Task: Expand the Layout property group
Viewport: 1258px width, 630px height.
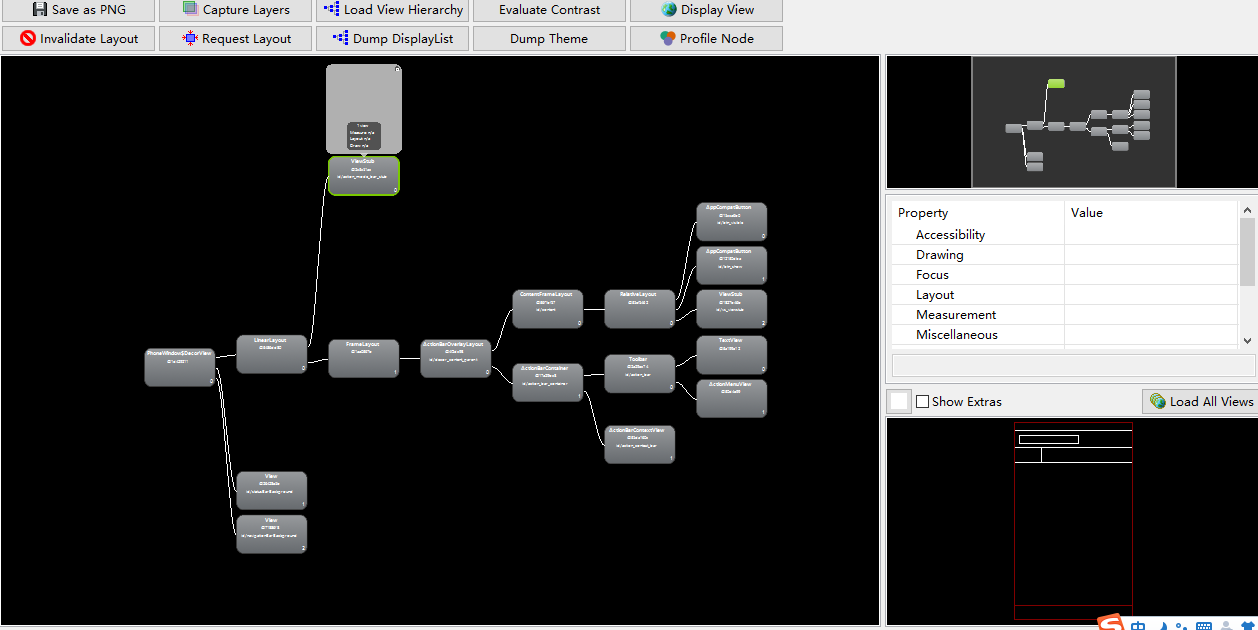Action: coord(935,295)
